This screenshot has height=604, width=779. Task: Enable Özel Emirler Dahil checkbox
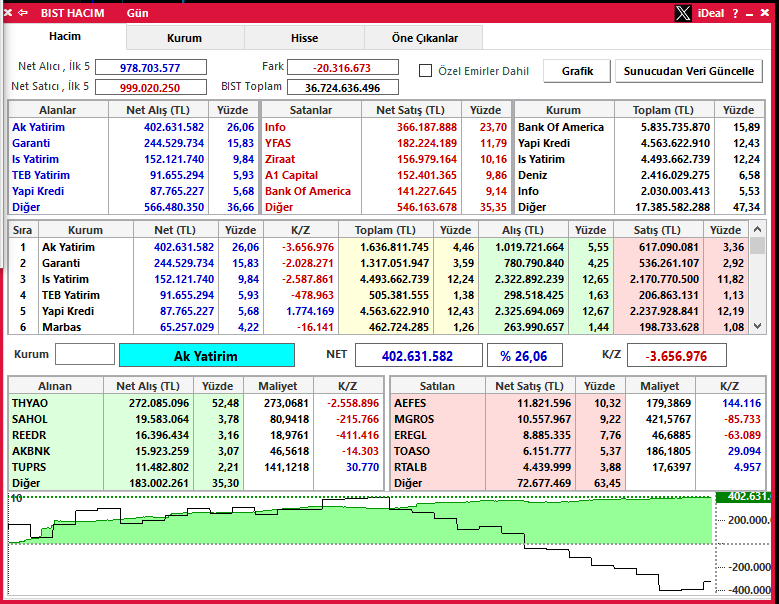click(425, 71)
